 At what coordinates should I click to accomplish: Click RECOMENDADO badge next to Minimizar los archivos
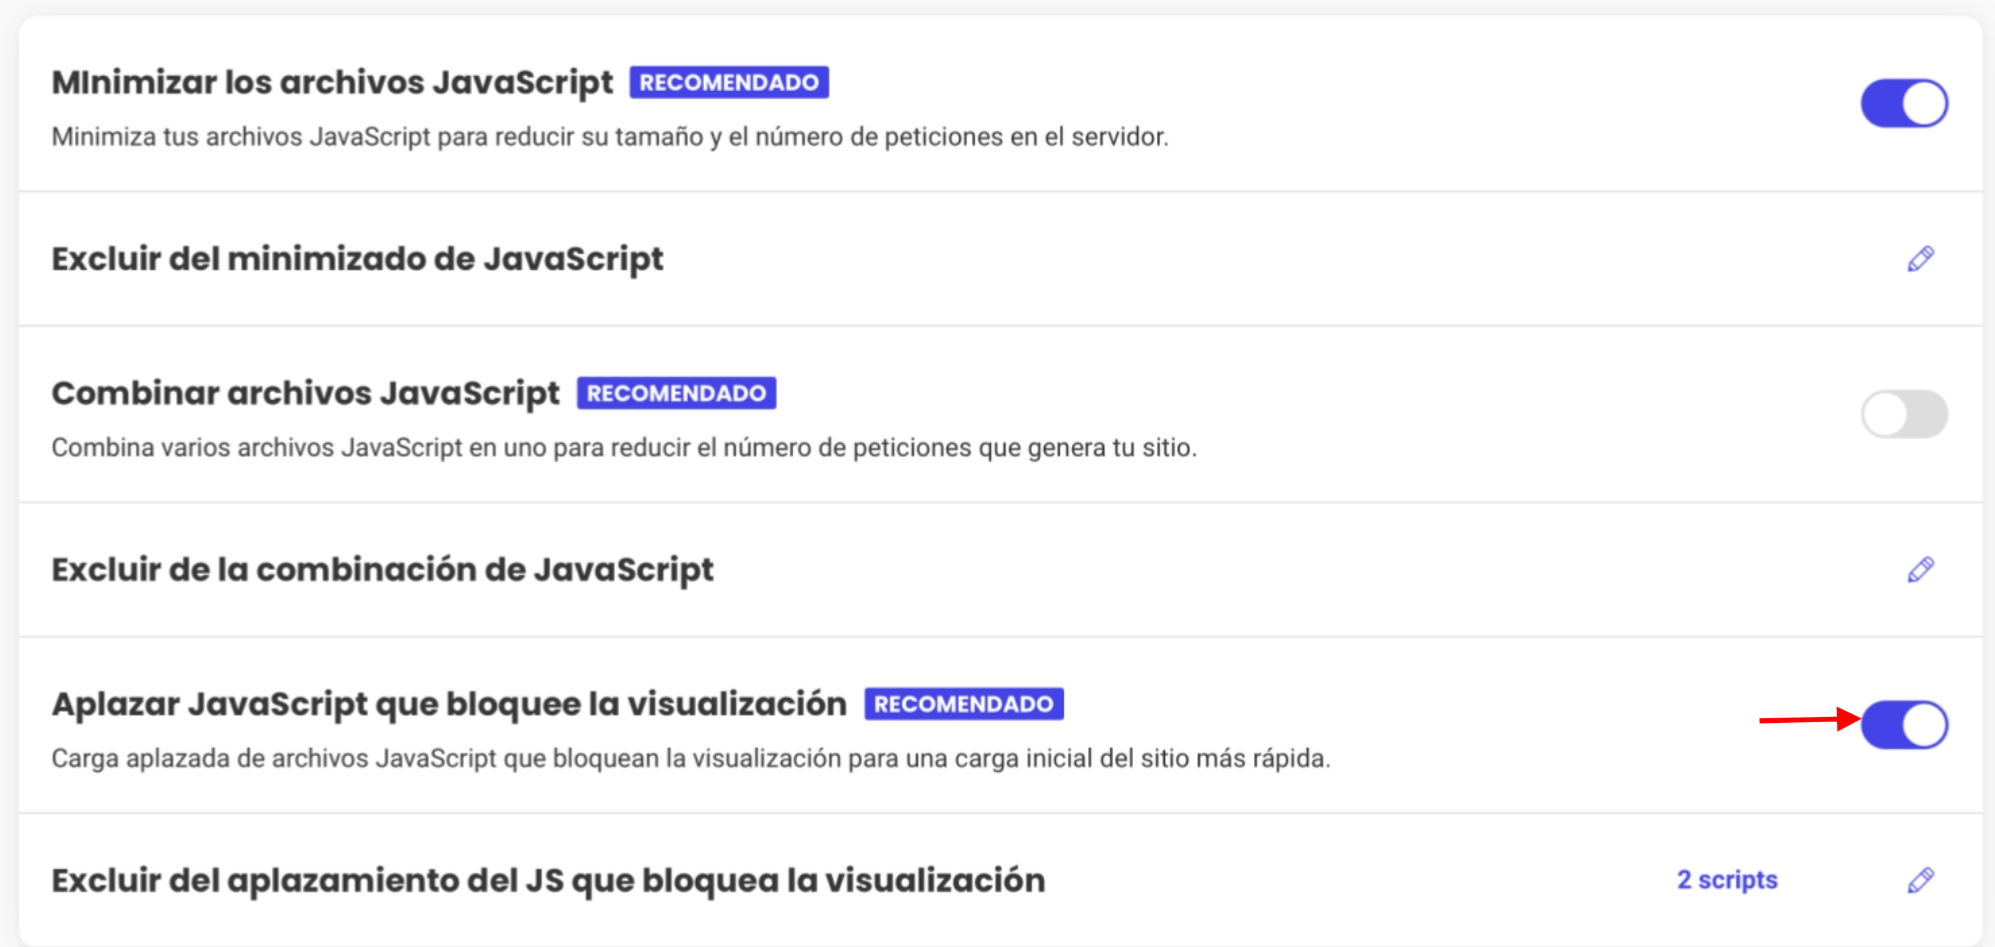click(x=729, y=82)
